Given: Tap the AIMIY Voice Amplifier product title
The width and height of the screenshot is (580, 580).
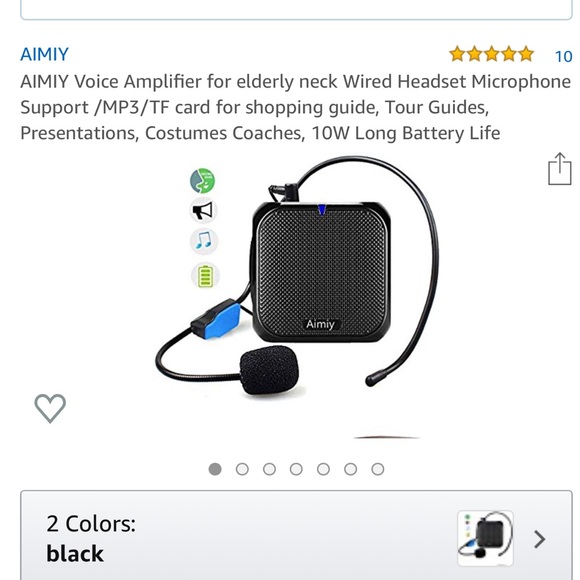Looking at the screenshot, I should 295,107.
